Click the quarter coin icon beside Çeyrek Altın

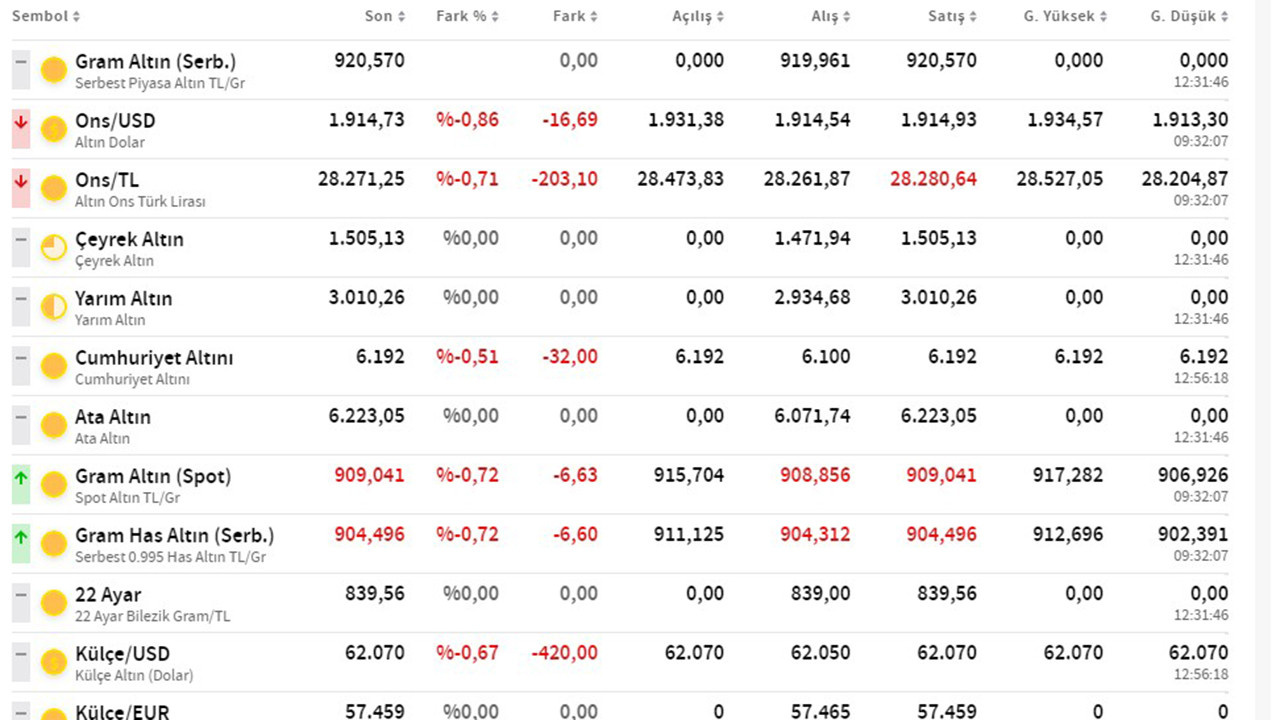pyautogui.click(x=54, y=248)
